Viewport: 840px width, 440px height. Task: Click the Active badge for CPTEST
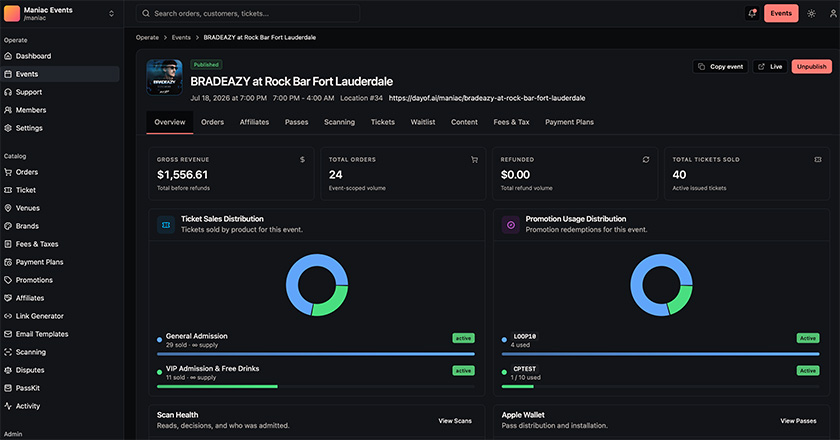(808, 371)
